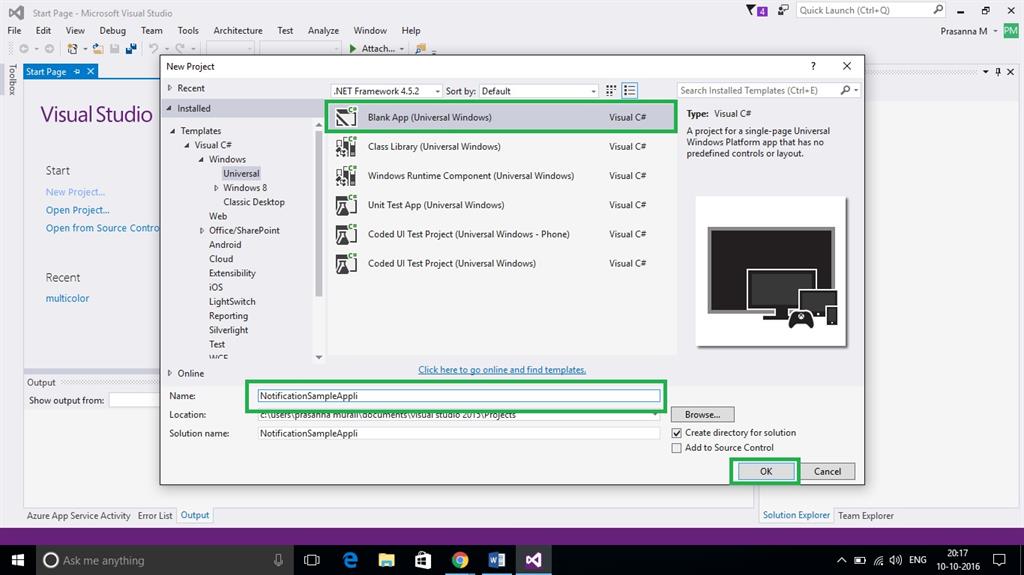Click the Attach start debugging arrow
1024x575 pixels.
[x=353, y=48]
